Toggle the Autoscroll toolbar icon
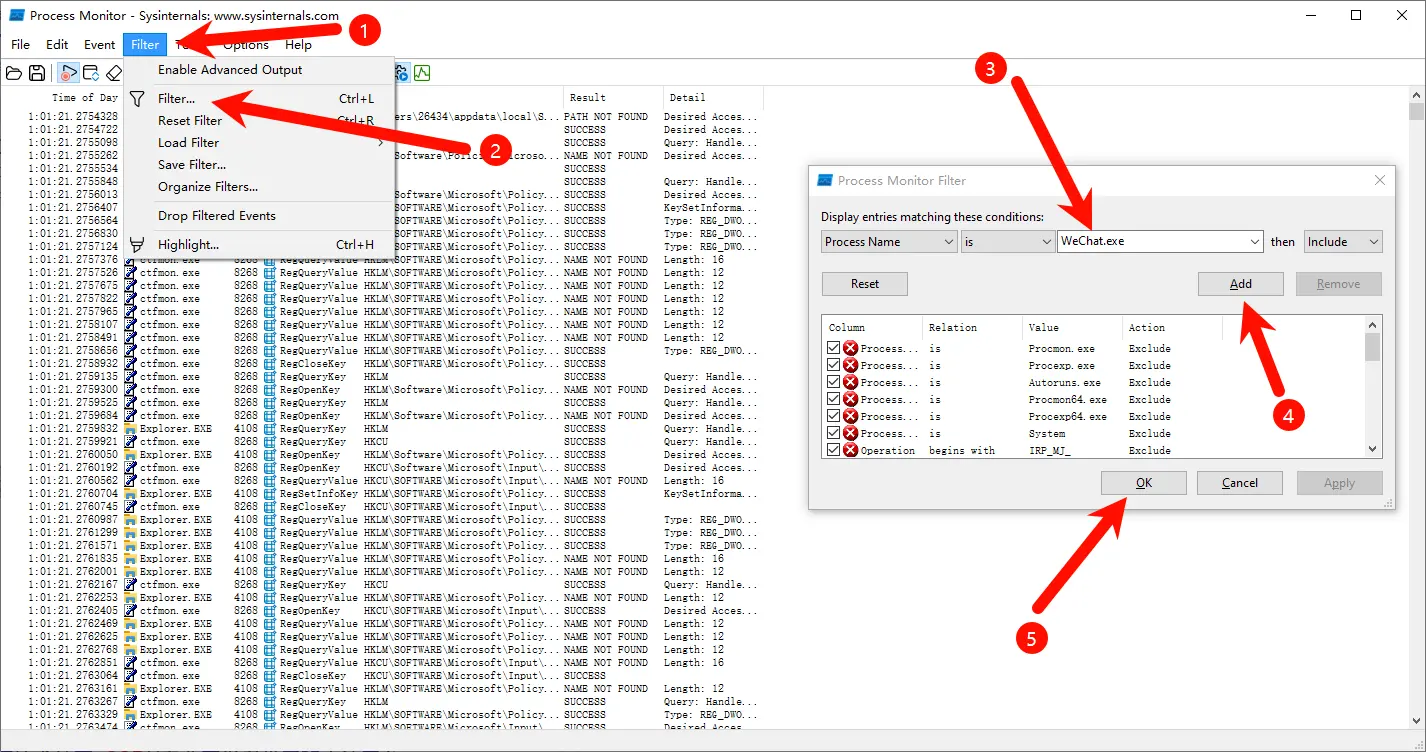This screenshot has height=752, width=1426. point(91,73)
